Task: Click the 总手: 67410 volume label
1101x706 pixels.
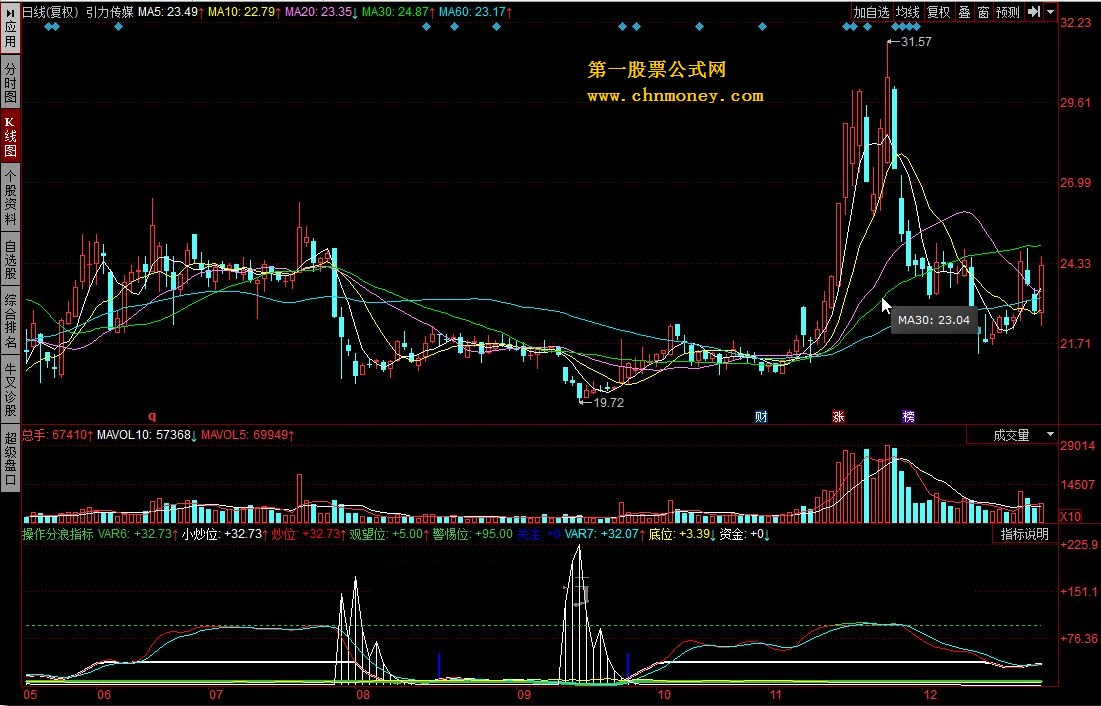Action: click(x=58, y=435)
